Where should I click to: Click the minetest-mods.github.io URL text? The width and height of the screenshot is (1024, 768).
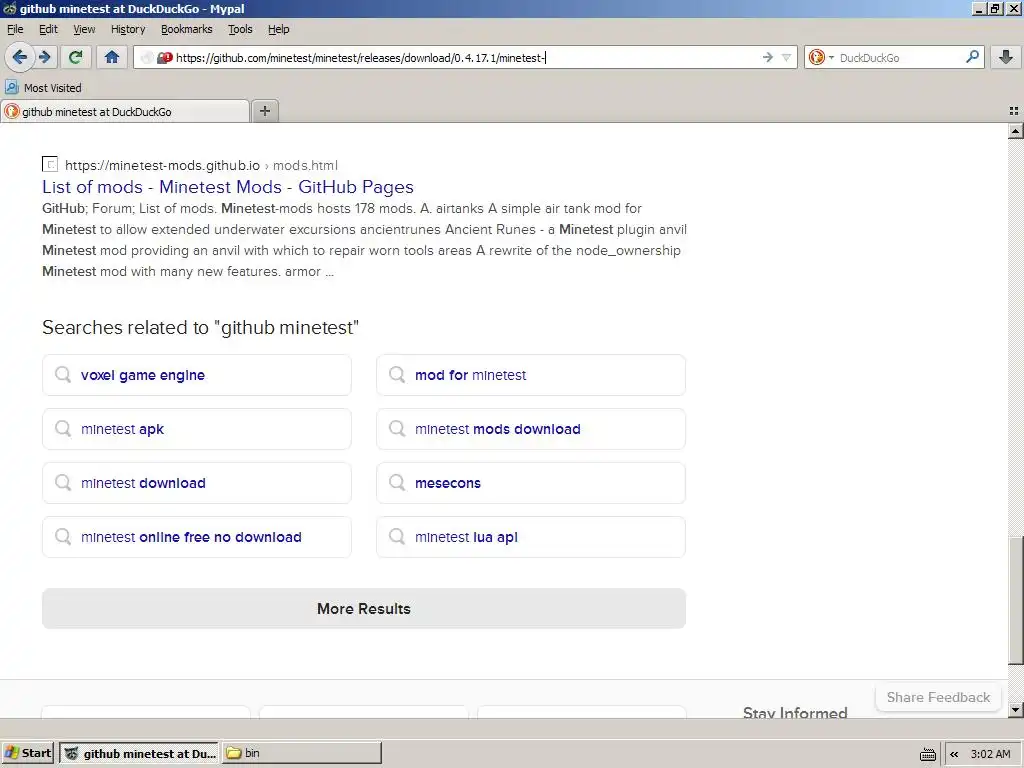pyautogui.click(x=162, y=165)
